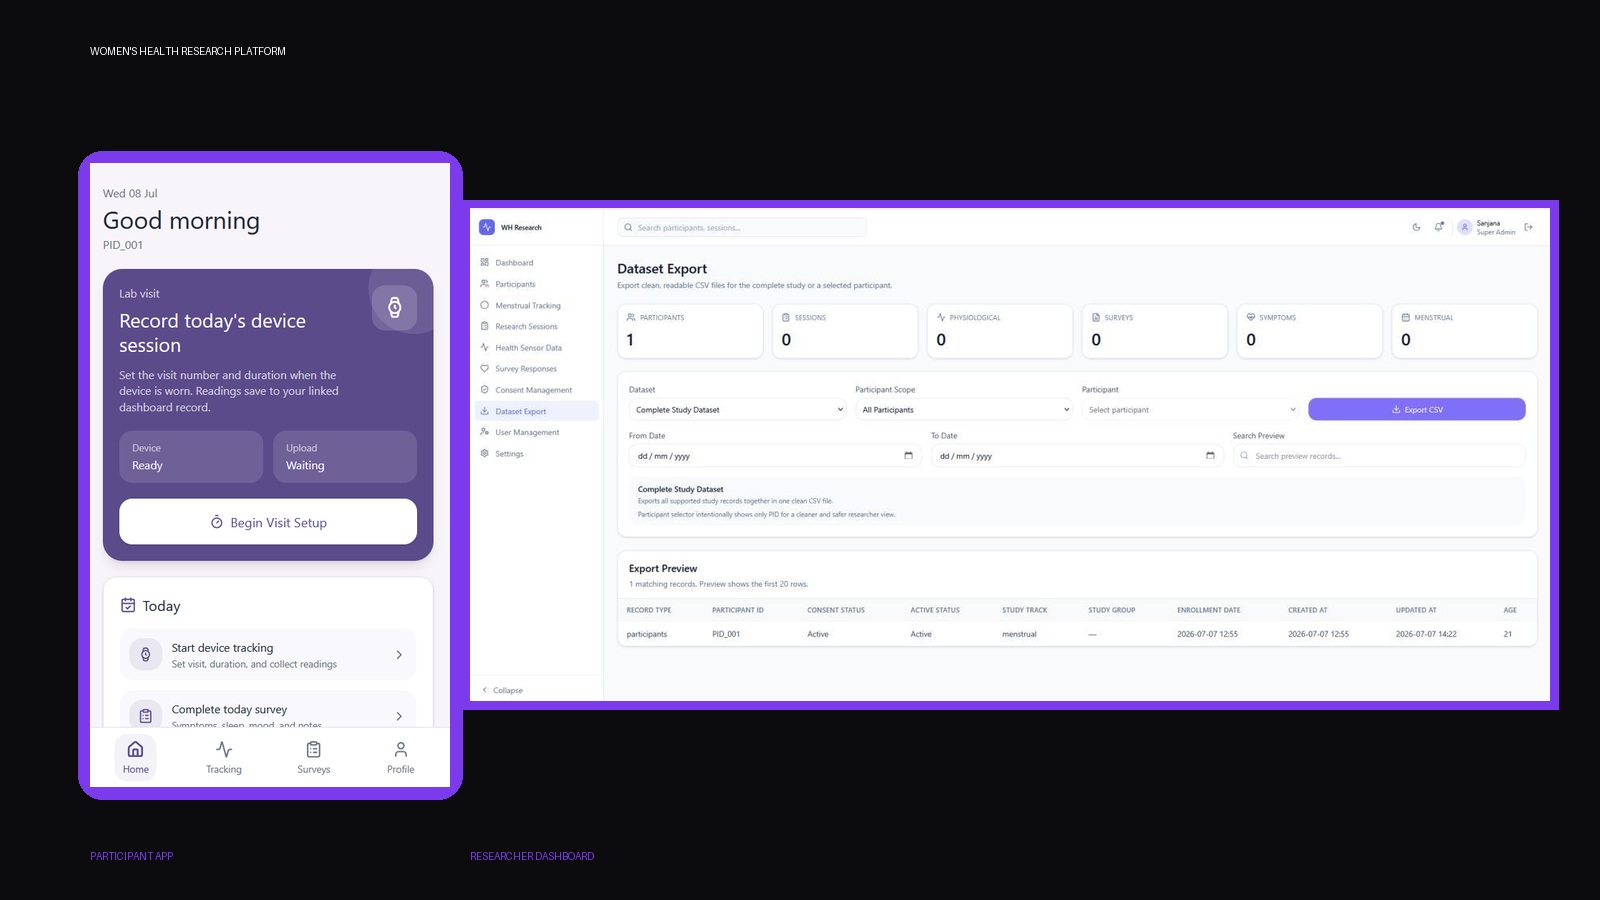Click the watch icon beside Start device tracking
The height and width of the screenshot is (900, 1600).
click(146, 654)
